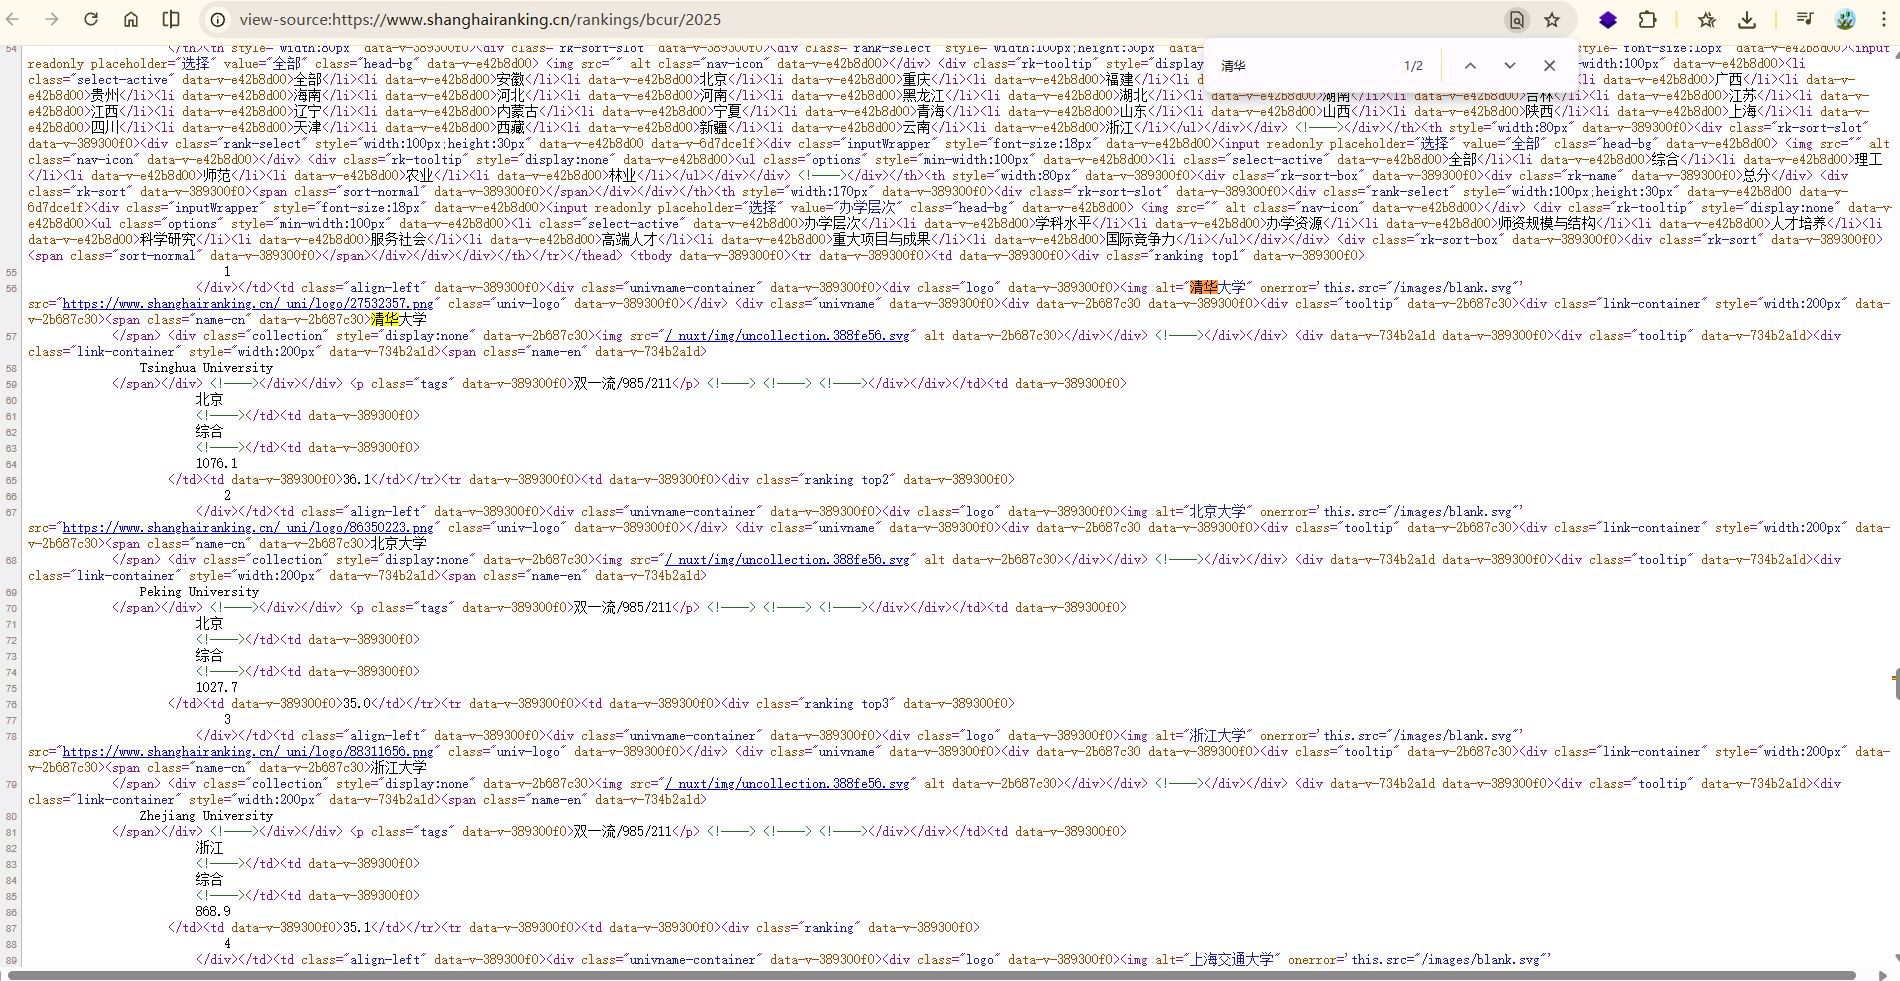The height and width of the screenshot is (981, 1900).
Task: Open uncollection svg link on line 68
Action: pyautogui.click(x=788, y=559)
